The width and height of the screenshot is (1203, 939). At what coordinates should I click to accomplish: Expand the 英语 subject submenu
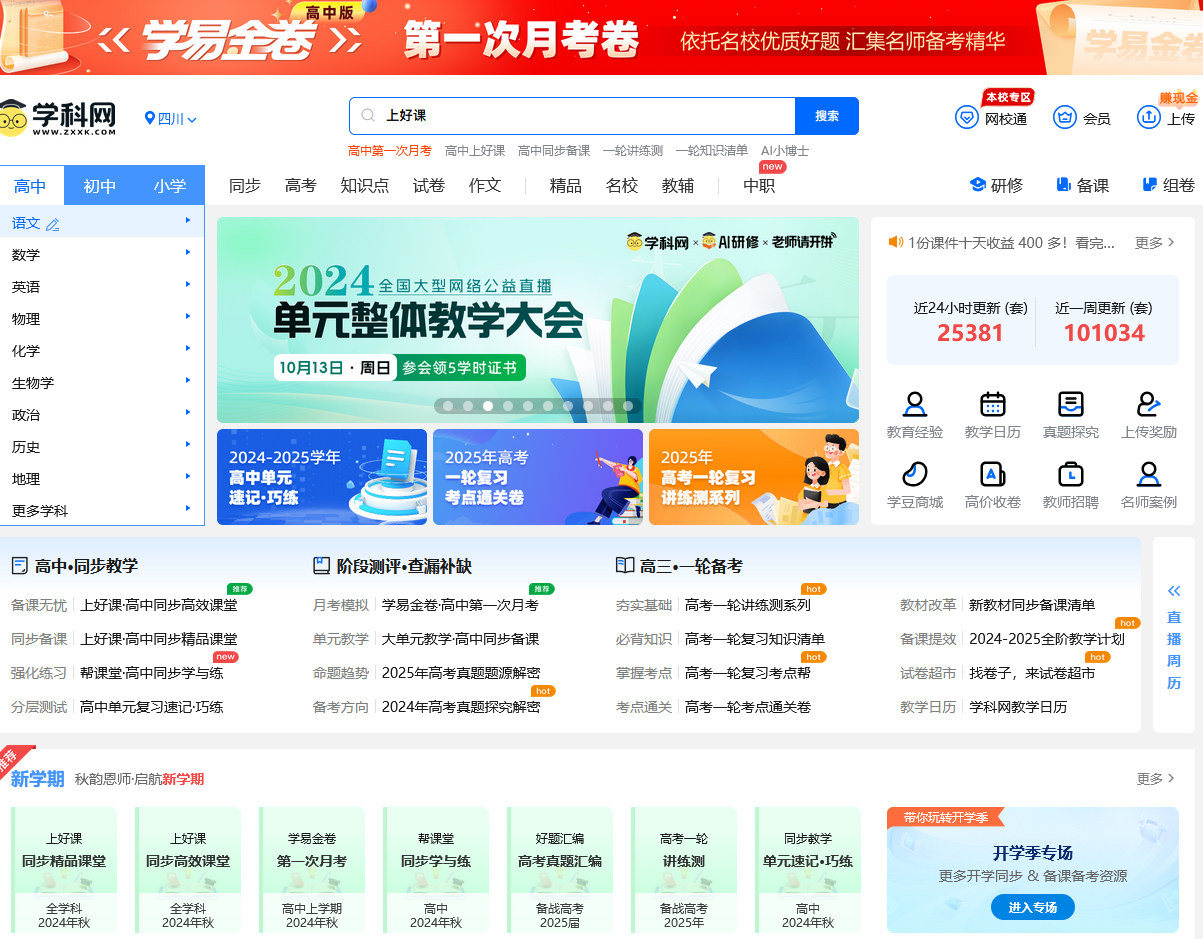(187, 285)
